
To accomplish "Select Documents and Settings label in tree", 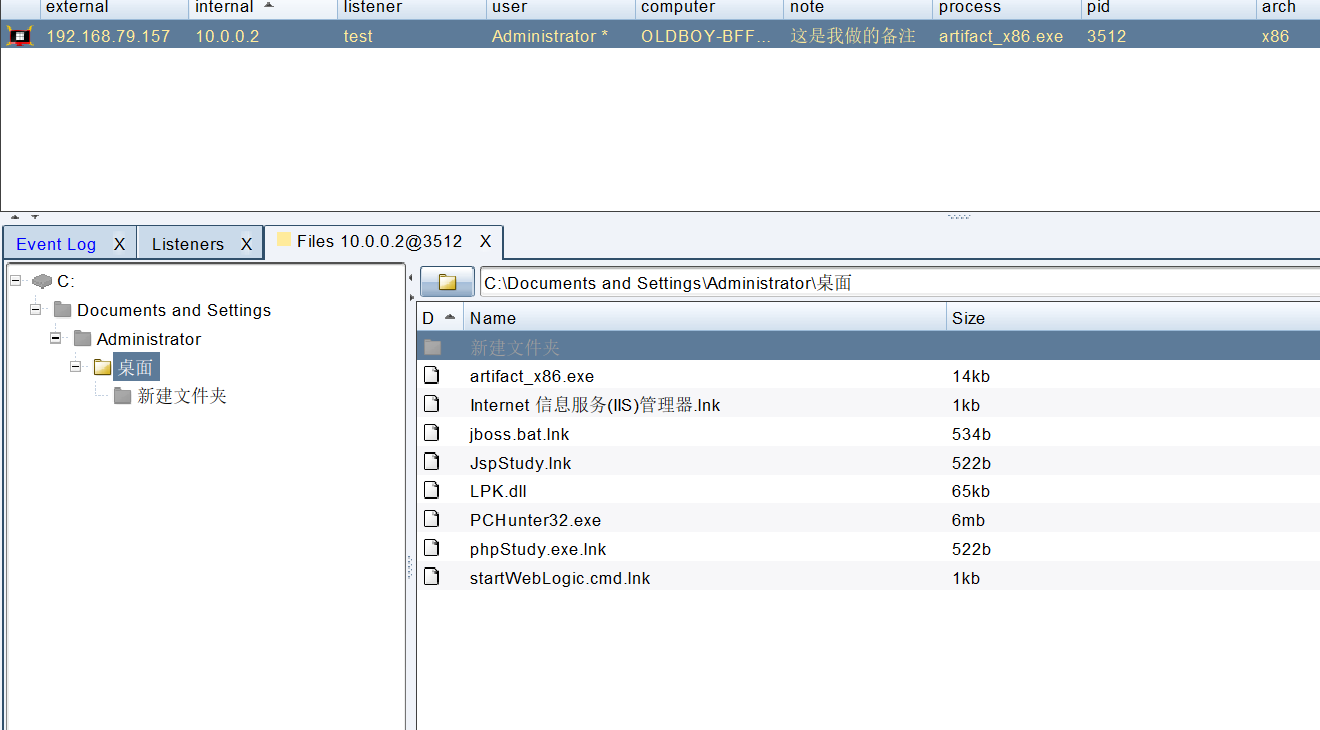I will click(x=174, y=310).
